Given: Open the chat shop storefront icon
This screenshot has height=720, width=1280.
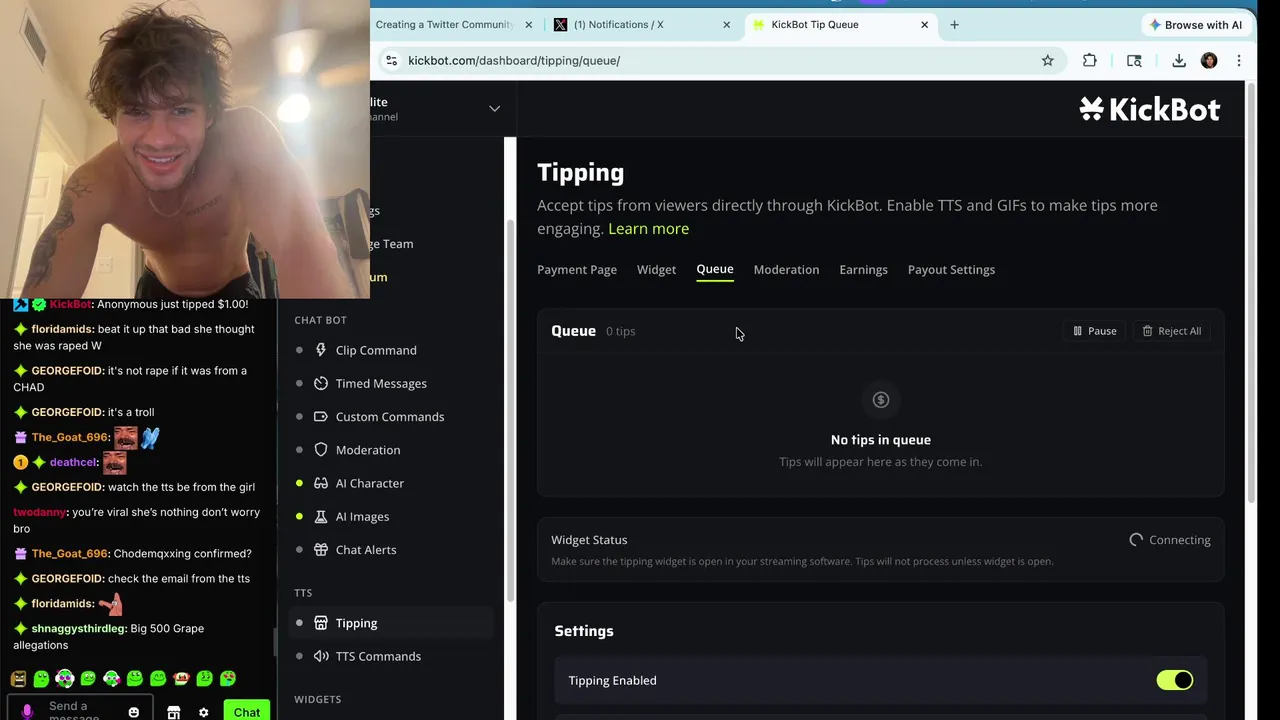Looking at the screenshot, I should point(173,713).
